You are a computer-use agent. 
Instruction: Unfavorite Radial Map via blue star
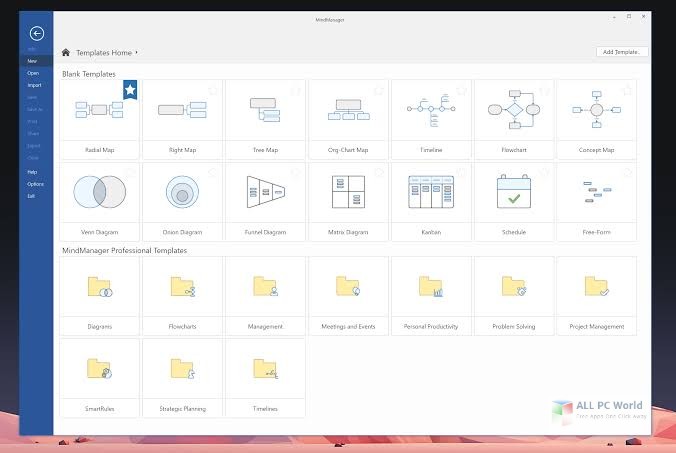pyautogui.click(x=130, y=90)
